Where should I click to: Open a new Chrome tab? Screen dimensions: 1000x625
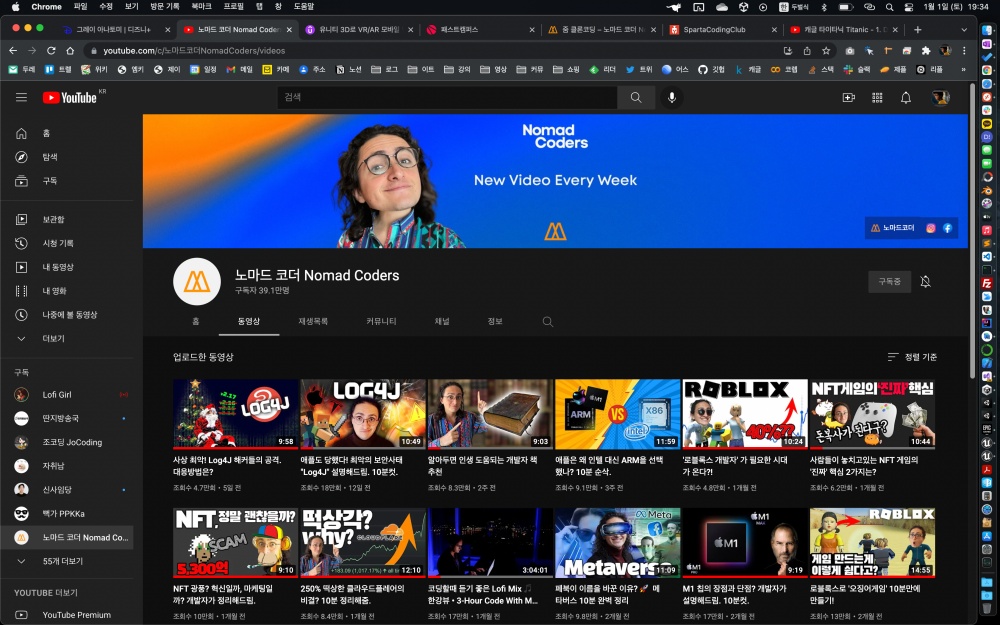[x=917, y=29]
